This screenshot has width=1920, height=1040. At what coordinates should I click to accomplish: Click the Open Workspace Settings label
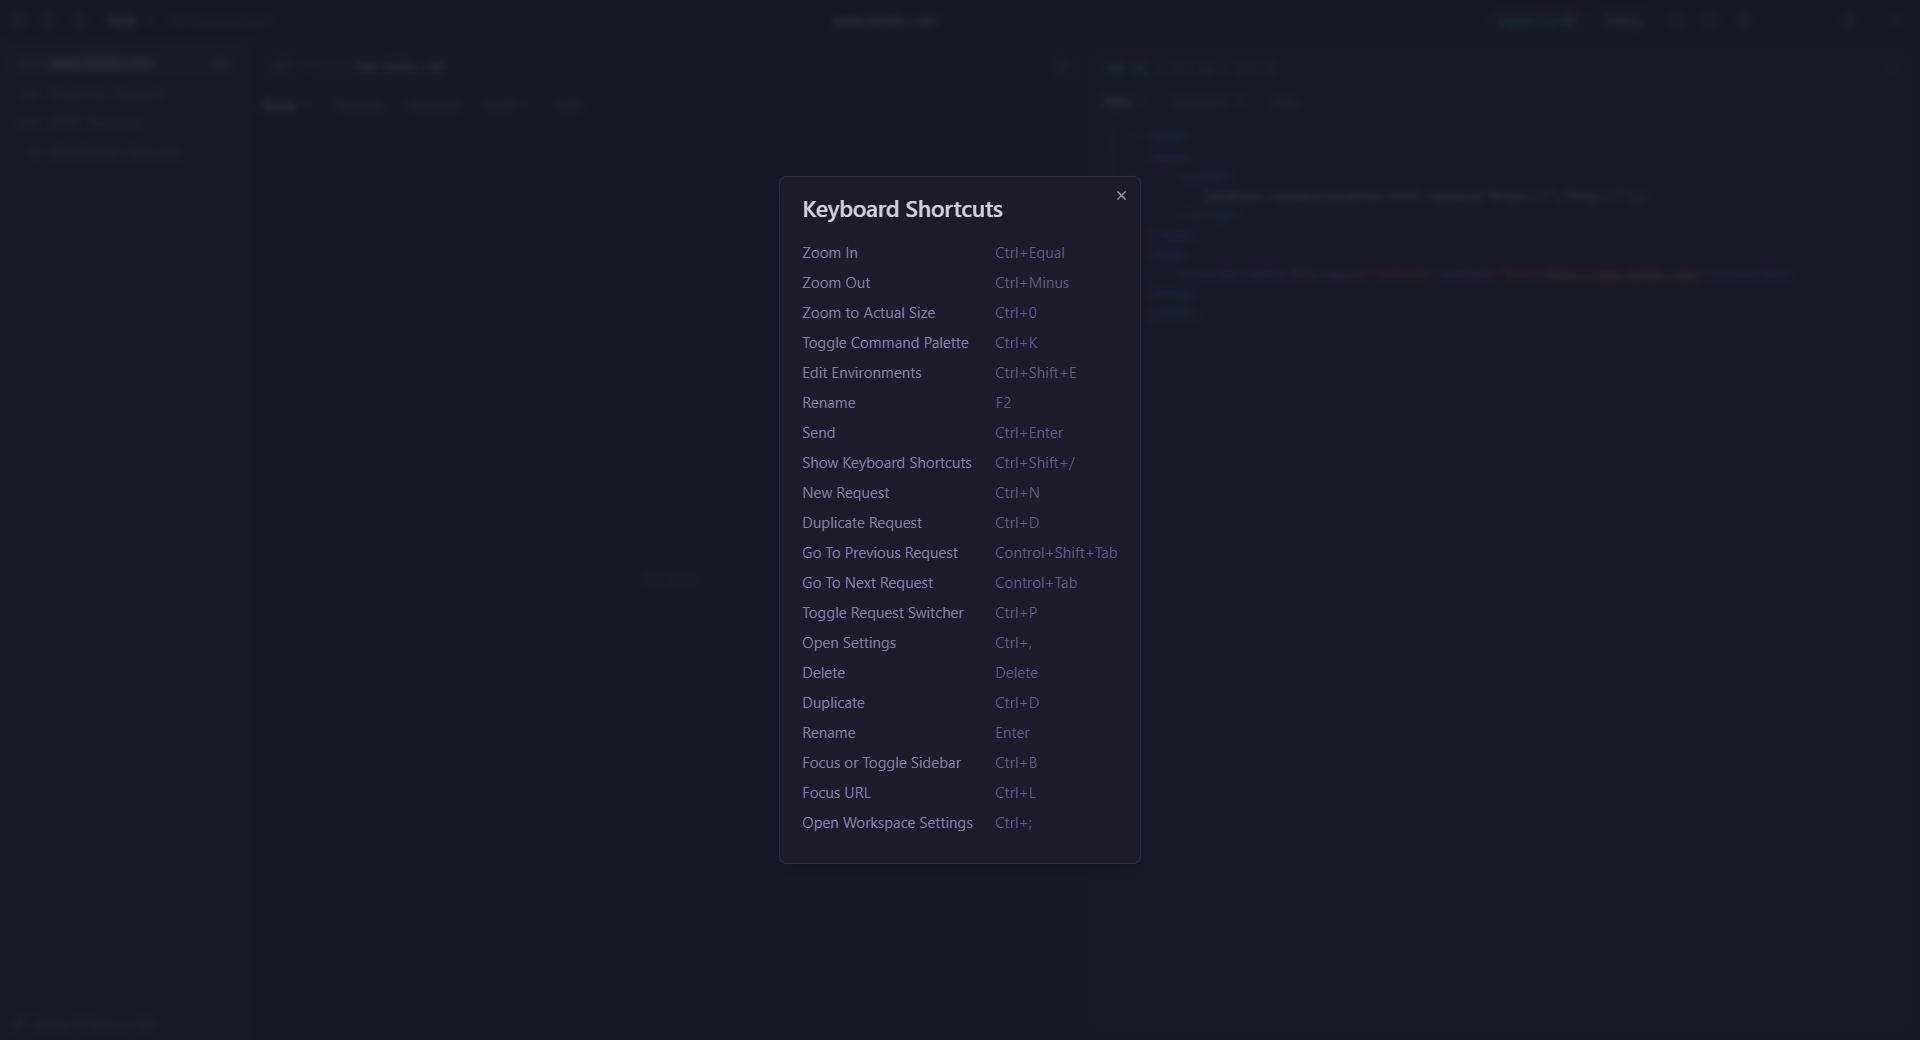[x=887, y=823]
